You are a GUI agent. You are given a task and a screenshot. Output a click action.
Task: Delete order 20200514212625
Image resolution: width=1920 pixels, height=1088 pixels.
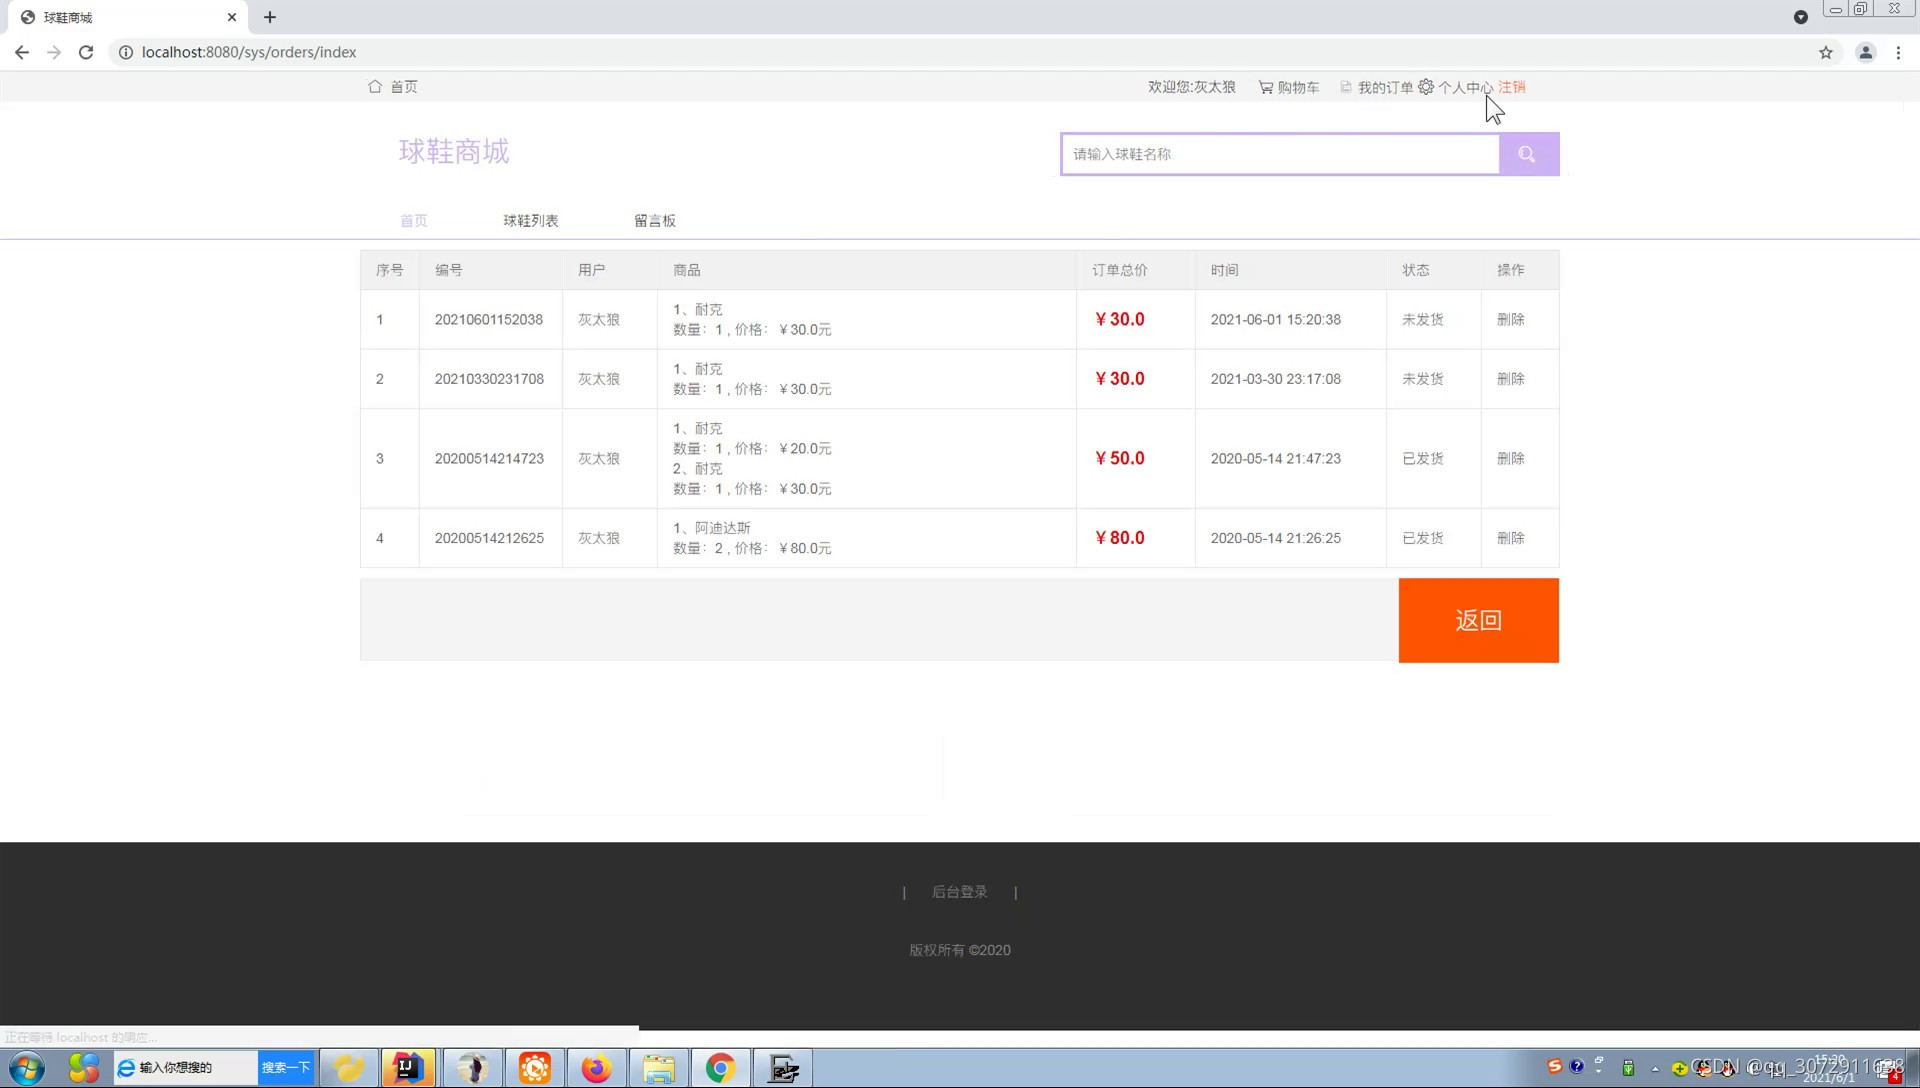pos(1510,538)
